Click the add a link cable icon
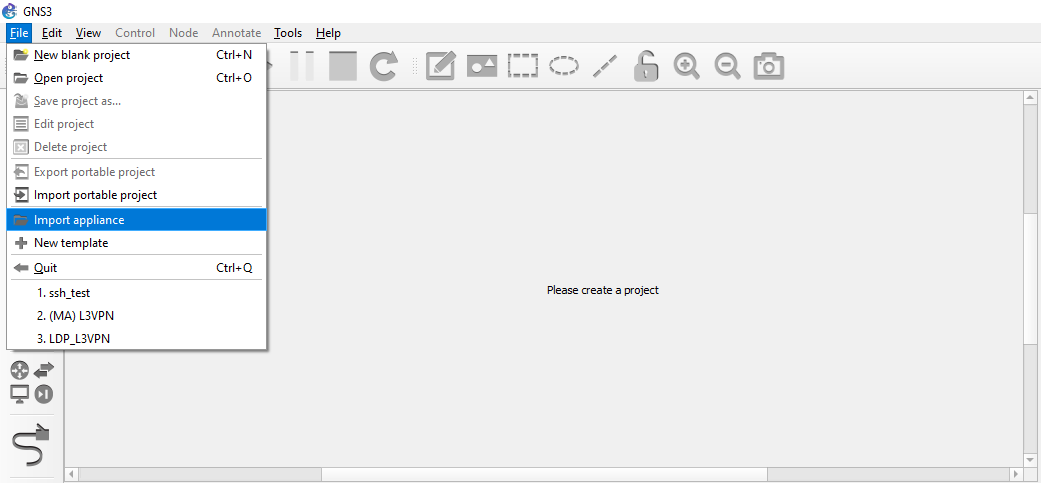The image size is (1041, 483). tap(31, 443)
